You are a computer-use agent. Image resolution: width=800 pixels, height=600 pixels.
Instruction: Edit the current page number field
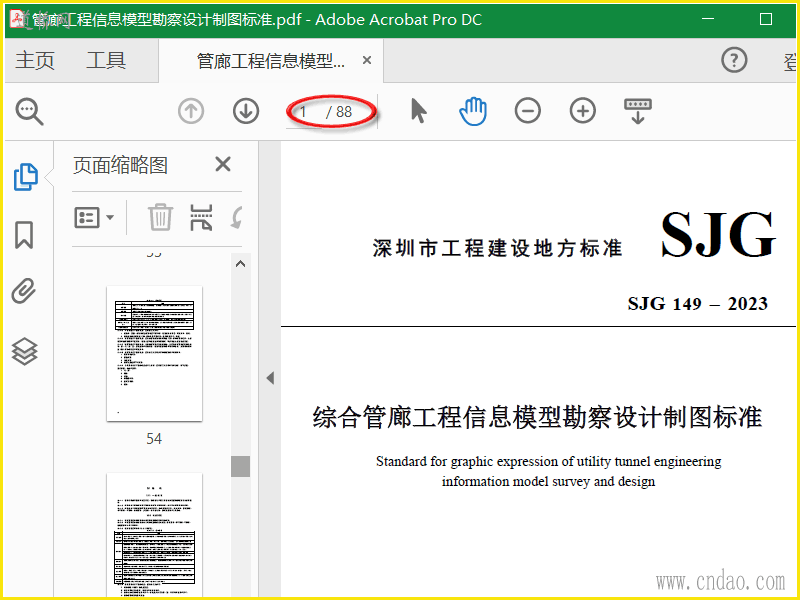click(306, 112)
